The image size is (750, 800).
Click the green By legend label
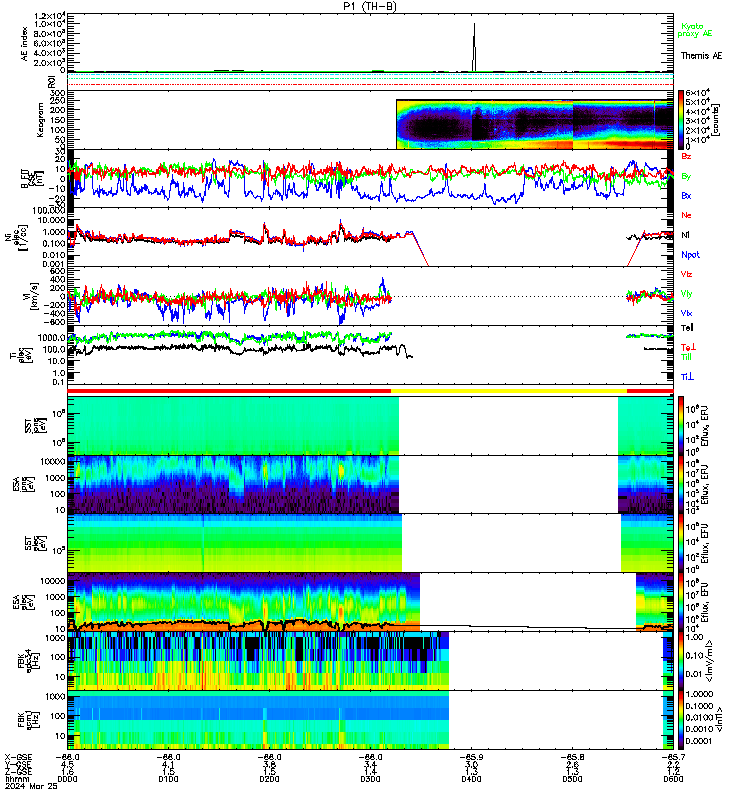[686, 176]
